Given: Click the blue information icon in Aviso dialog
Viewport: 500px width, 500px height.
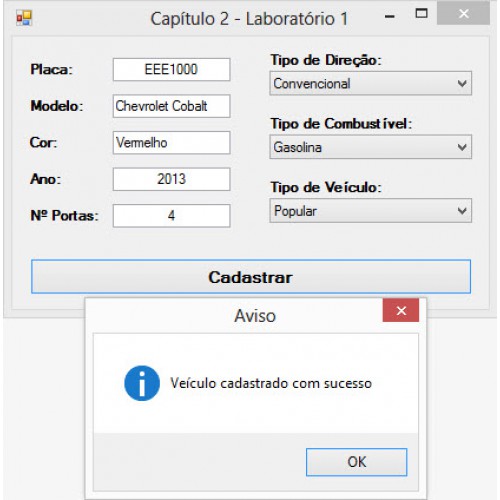Looking at the screenshot, I should tap(142, 383).
